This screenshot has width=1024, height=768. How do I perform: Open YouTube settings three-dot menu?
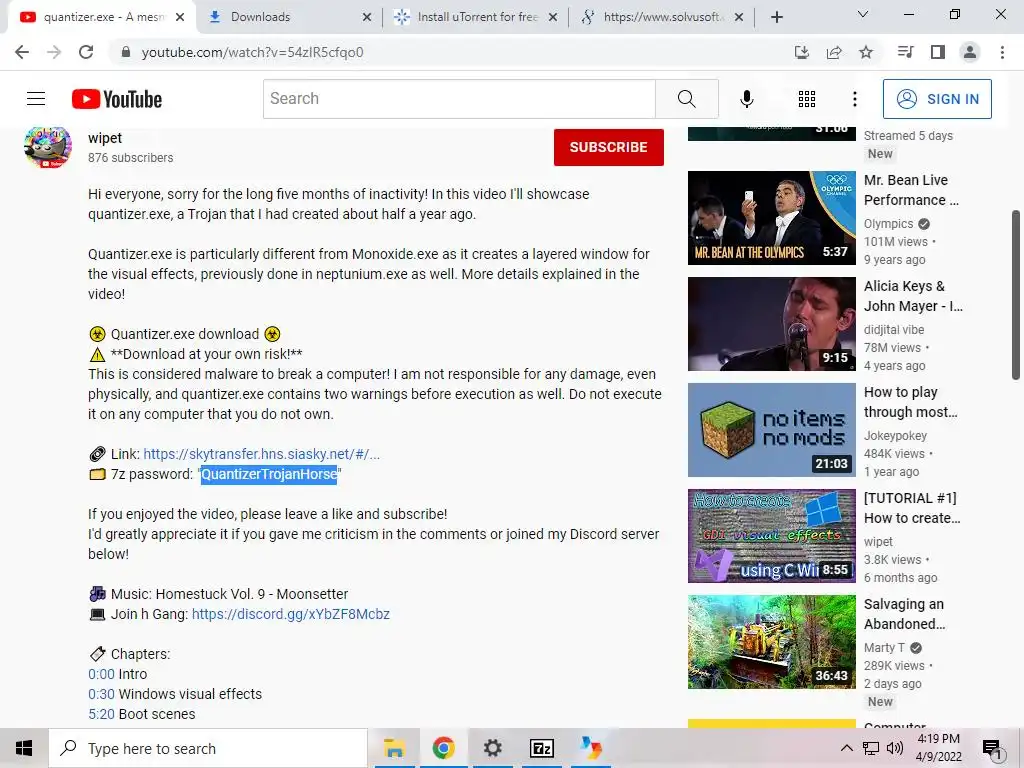tap(854, 99)
